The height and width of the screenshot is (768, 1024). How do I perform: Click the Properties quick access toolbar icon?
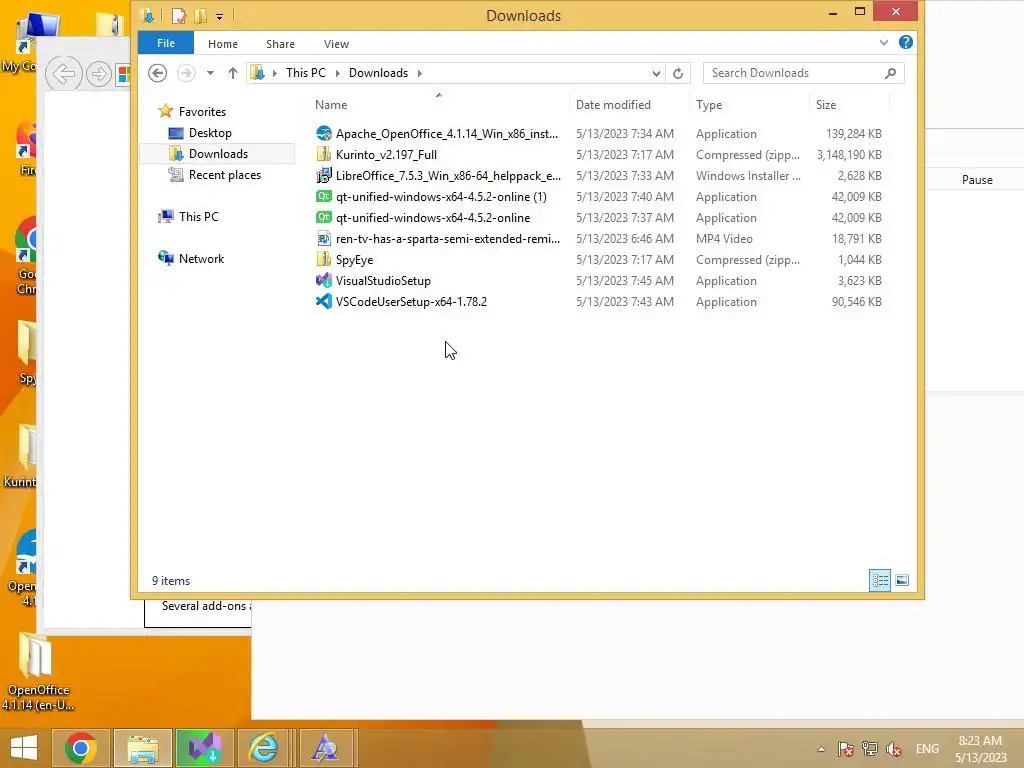178,16
